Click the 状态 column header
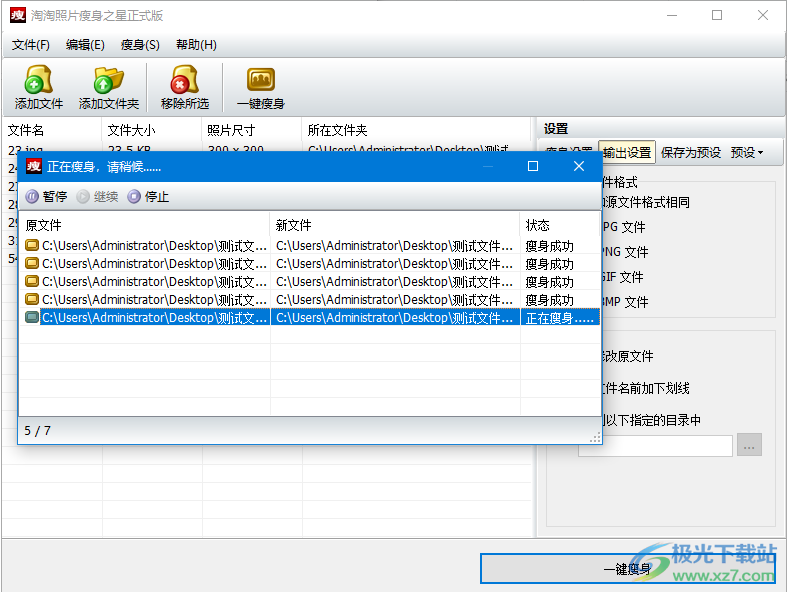Screen dimensions: 788x592 (560, 225)
